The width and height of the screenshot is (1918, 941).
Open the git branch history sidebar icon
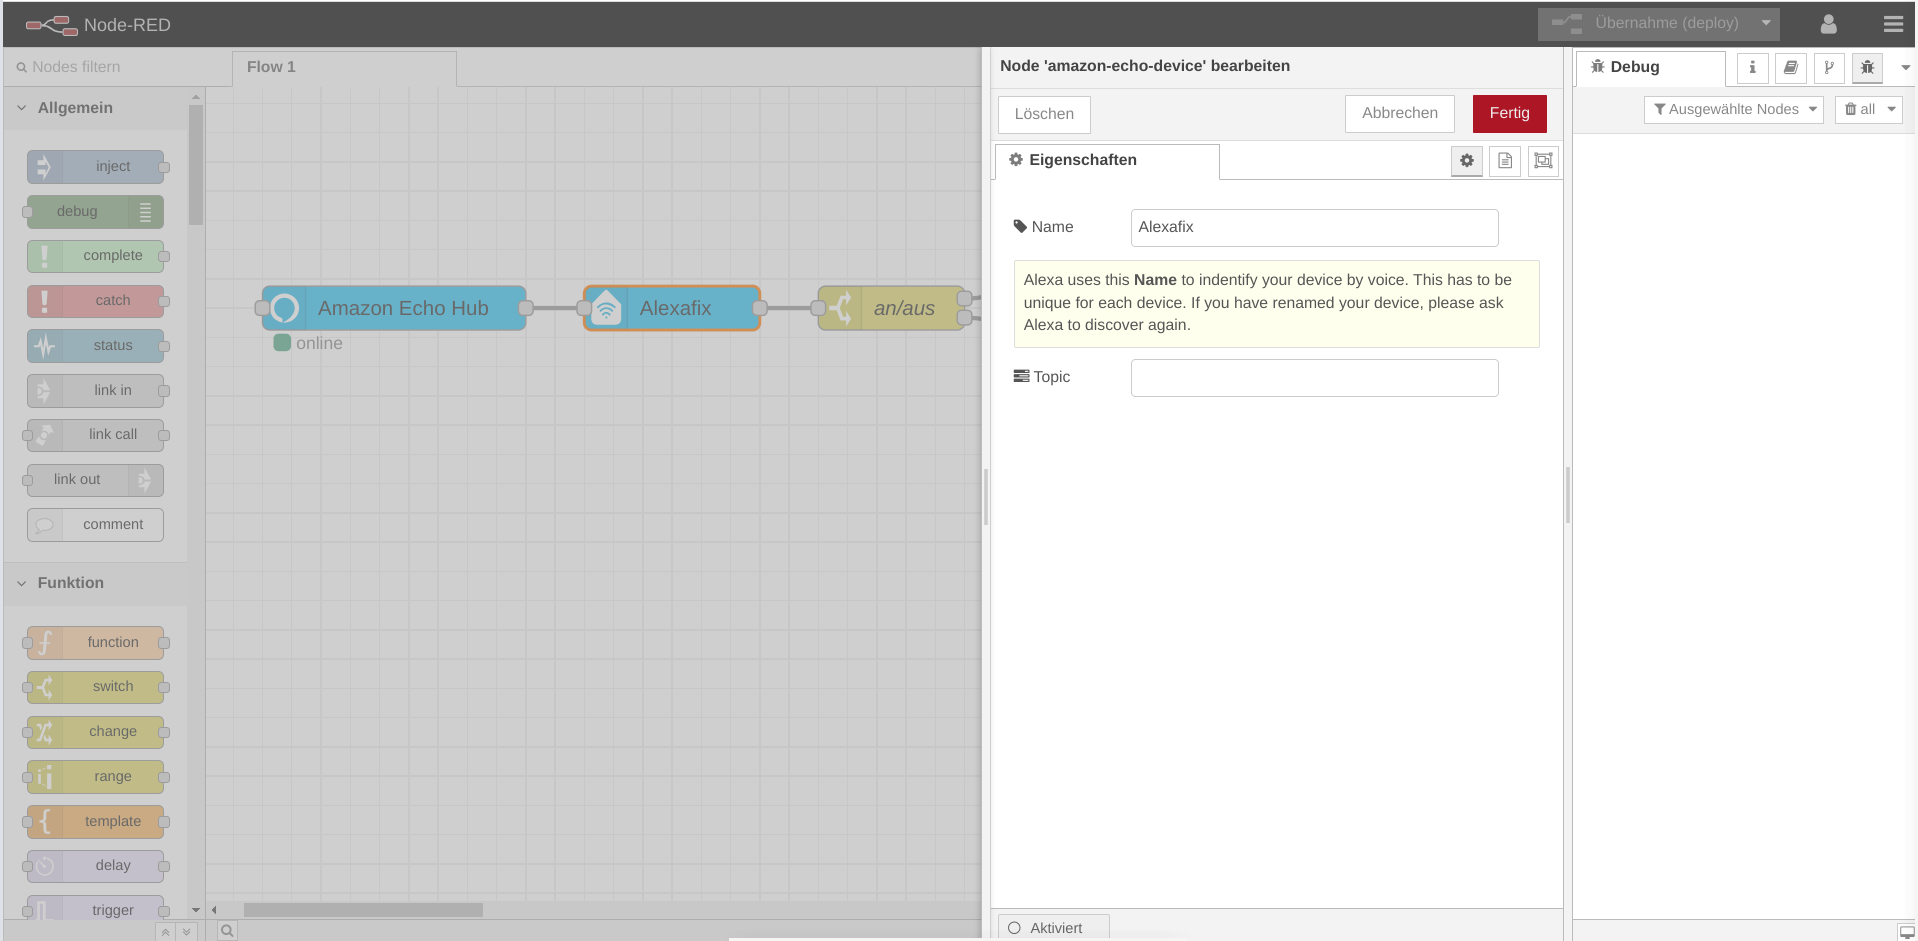tap(1829, 67)
